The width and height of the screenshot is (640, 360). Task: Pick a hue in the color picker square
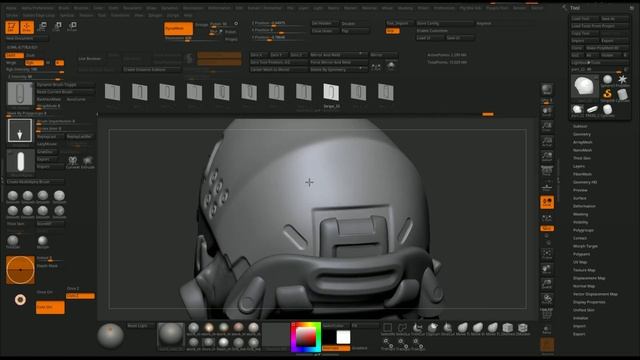coord(306,337)
